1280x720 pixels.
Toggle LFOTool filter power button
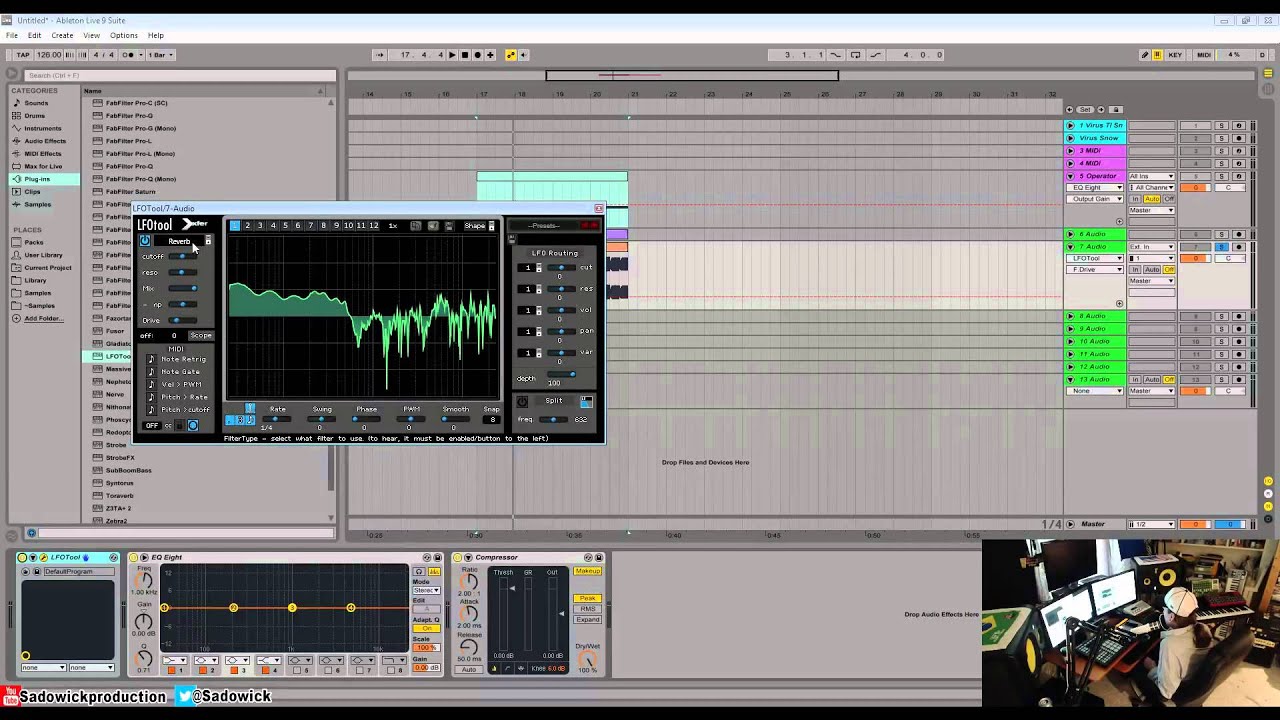[x=145, y=241]
